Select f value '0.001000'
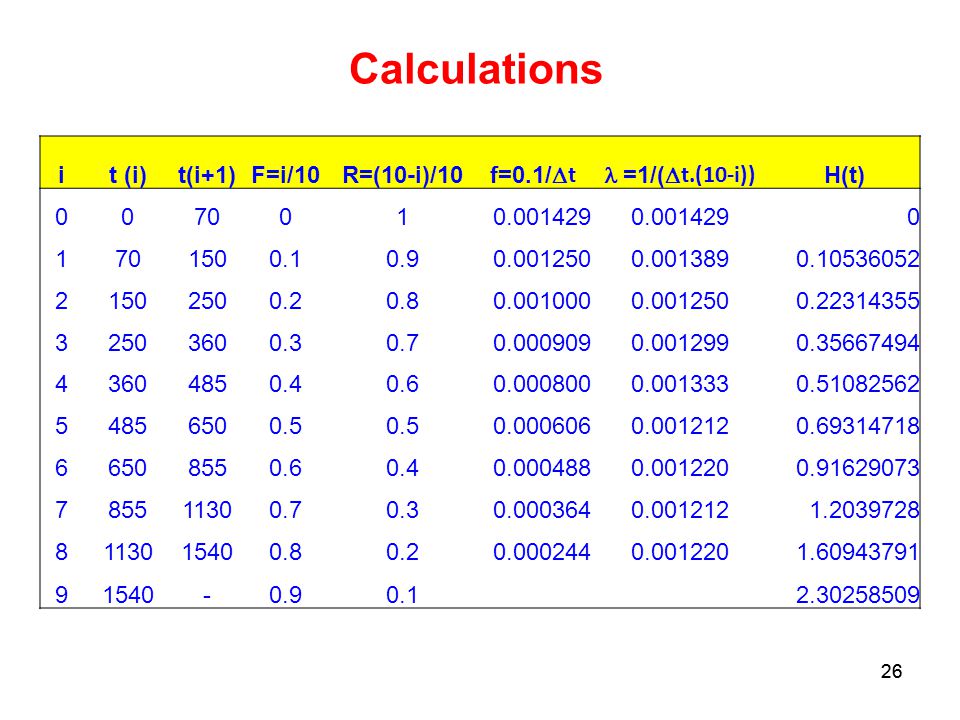The image size is (960, 720). [542, 301]
